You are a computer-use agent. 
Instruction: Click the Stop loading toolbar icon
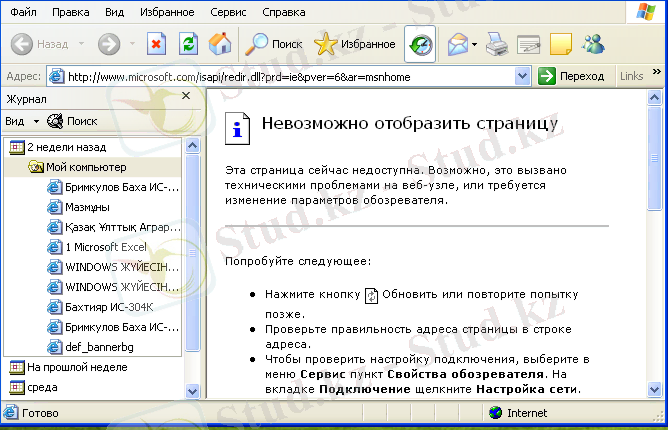tap(156, 44)
